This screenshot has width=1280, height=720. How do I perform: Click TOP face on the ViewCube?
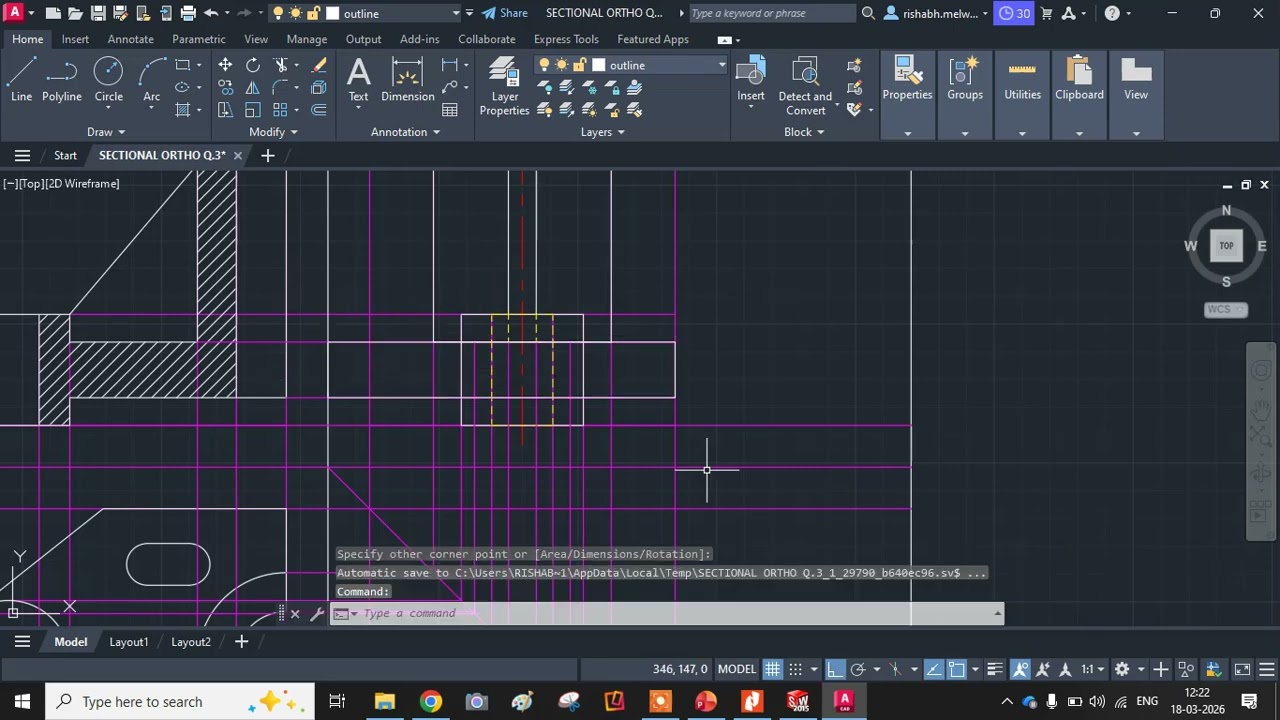pyautogui.click(x=1226, y=245)
